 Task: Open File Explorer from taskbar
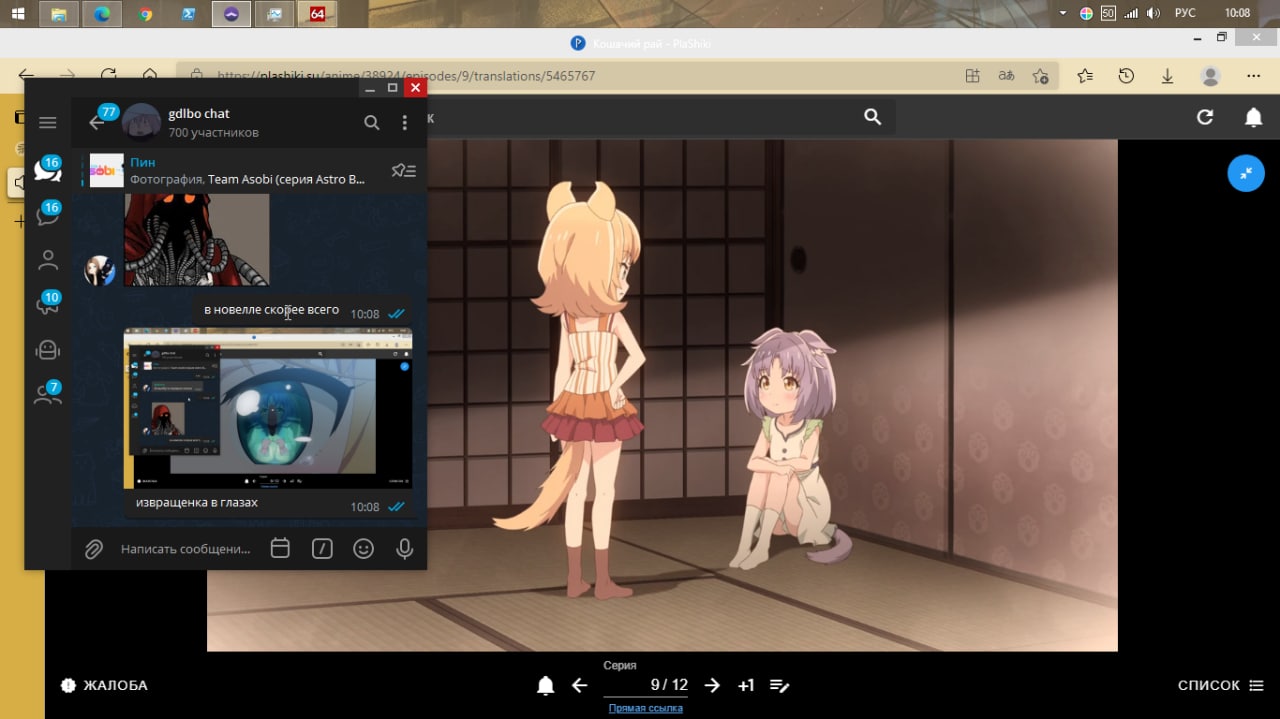pos(59,14)
